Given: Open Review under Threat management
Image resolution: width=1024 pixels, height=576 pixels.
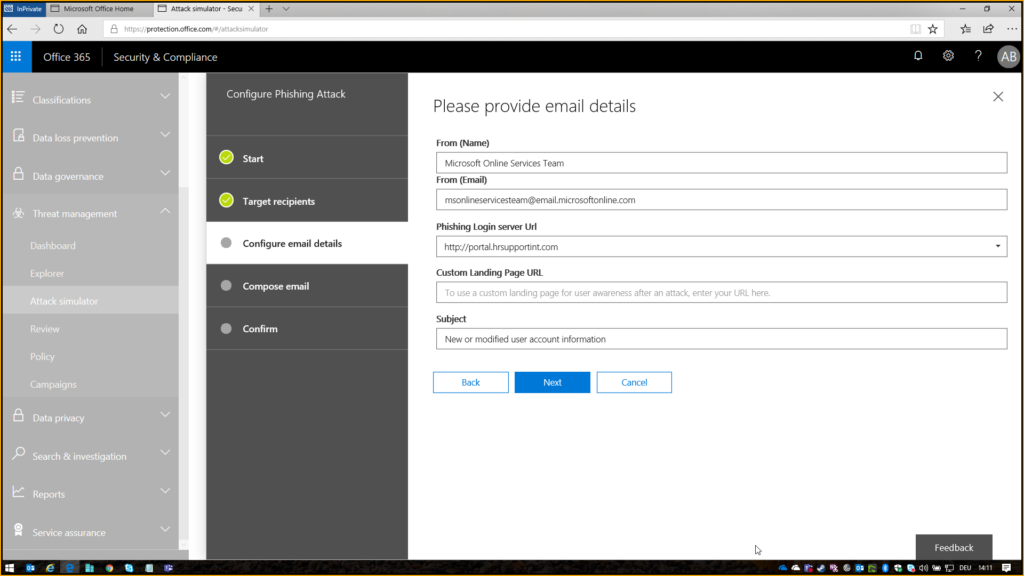Looking at the screenshot, I should pyautogui.click(x=44, y=329).
